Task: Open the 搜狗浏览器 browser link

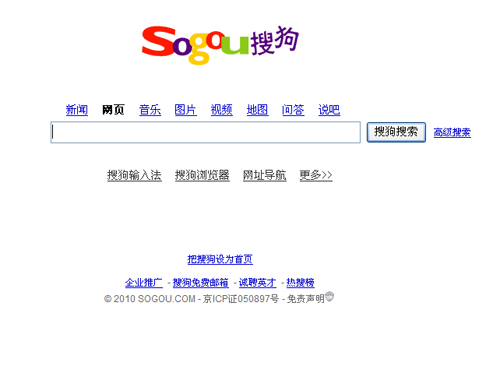Action: point(202,175)
